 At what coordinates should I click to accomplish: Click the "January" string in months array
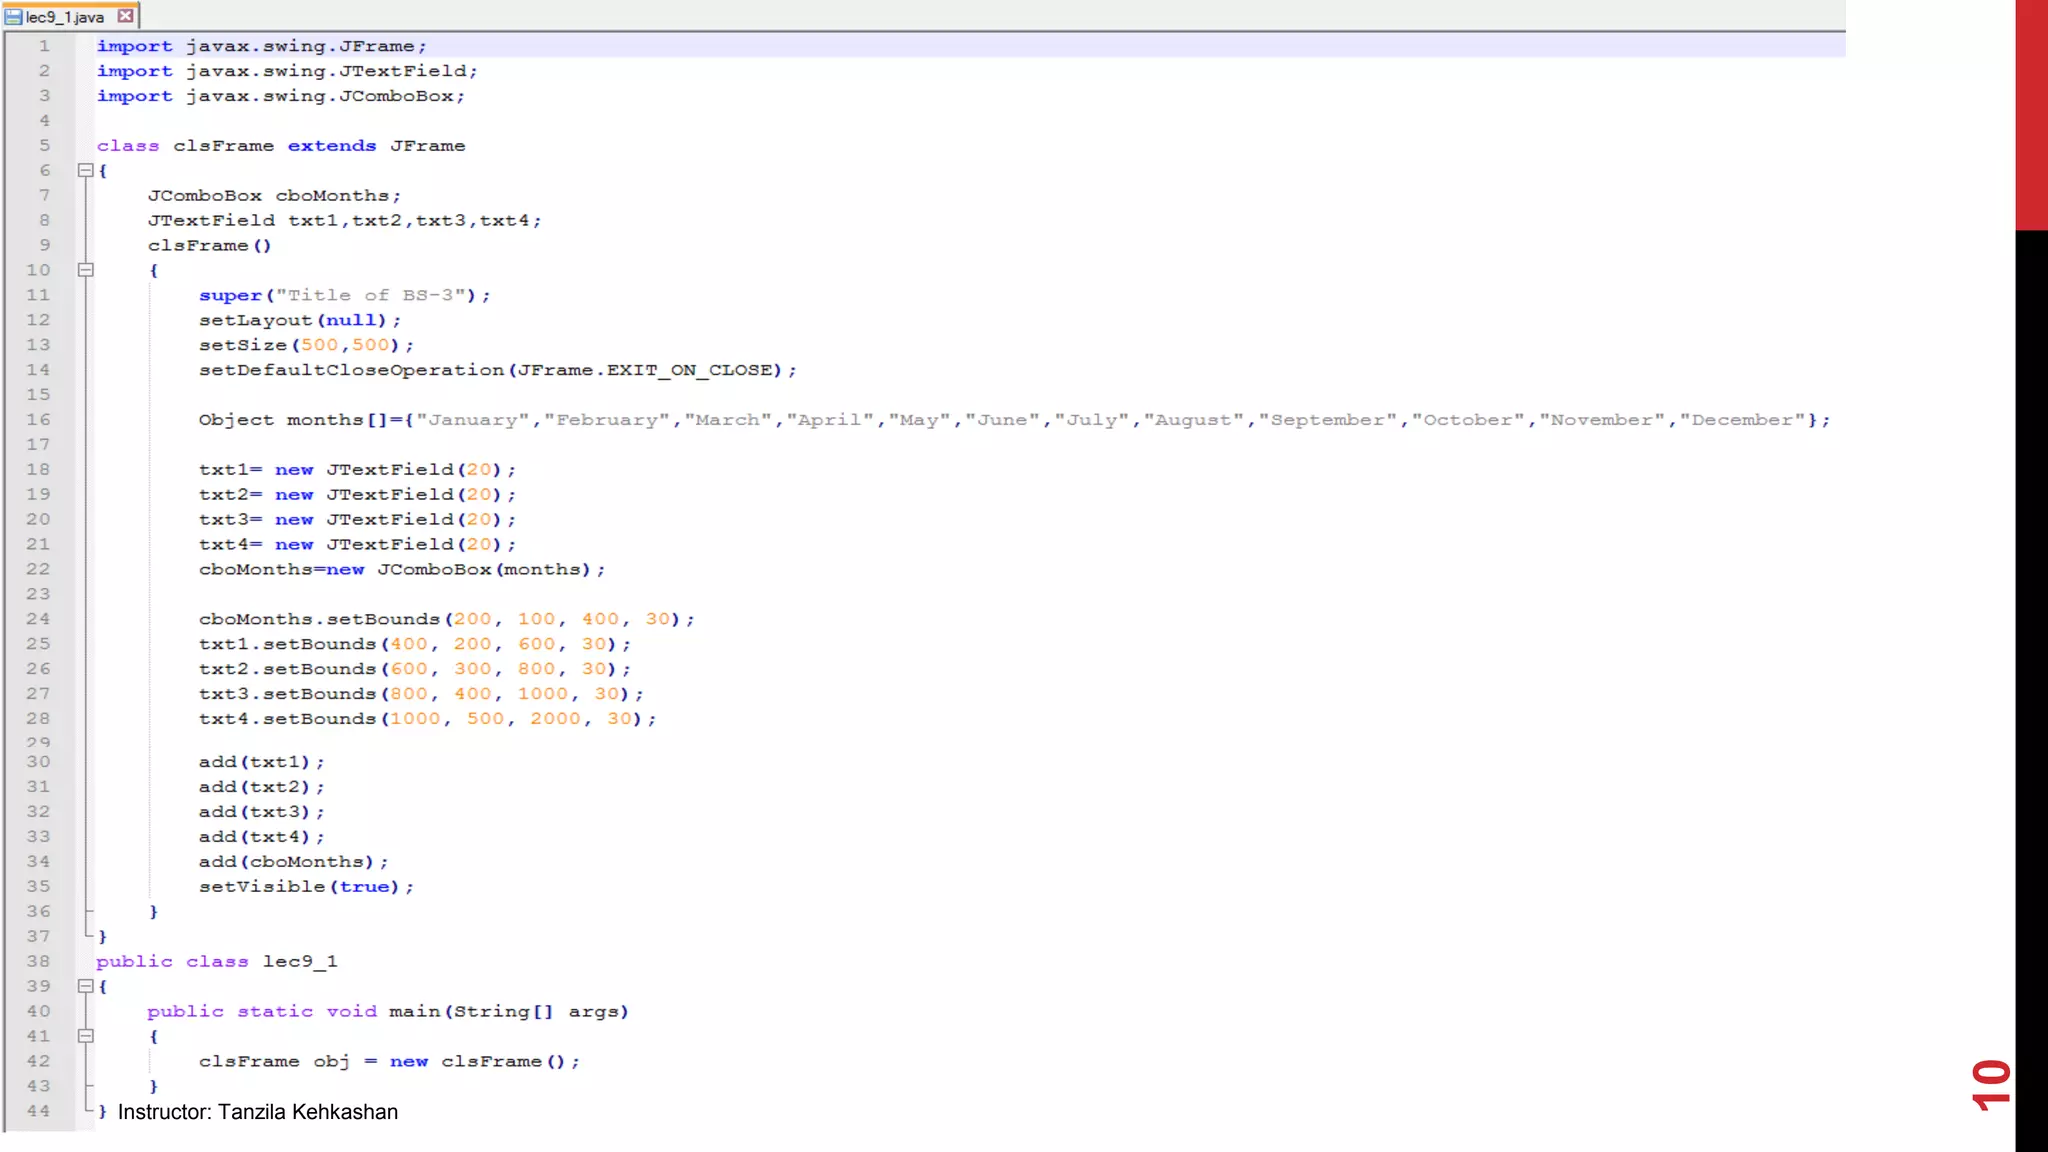click(473, 420)
